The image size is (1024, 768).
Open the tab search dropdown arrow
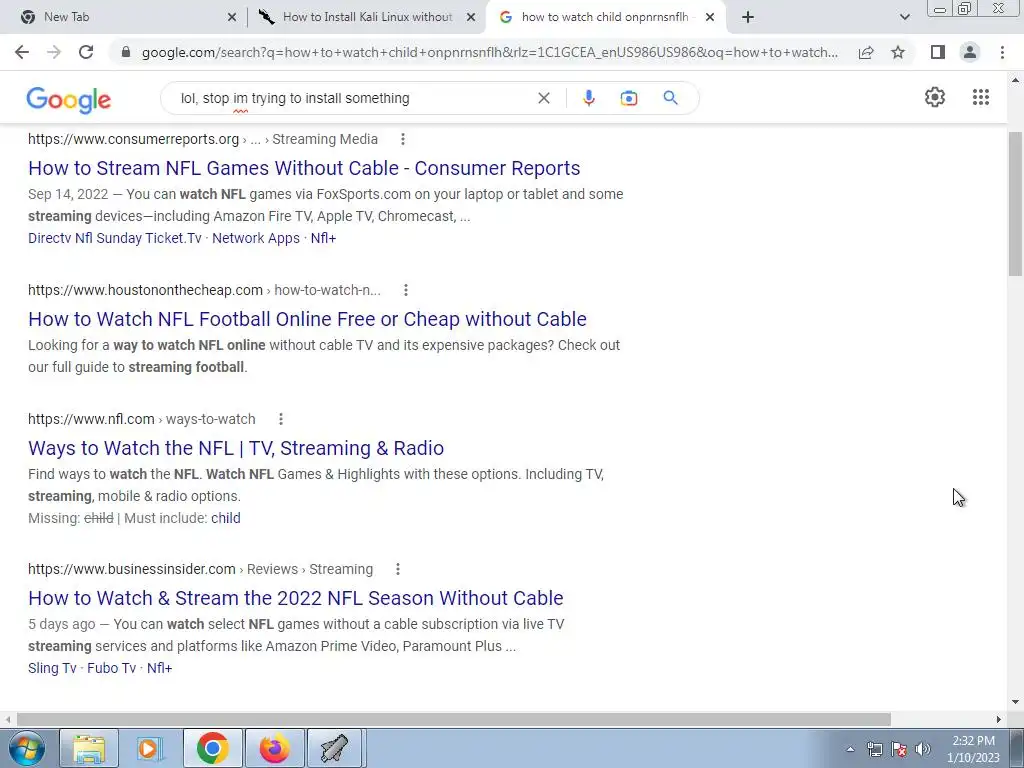[904, 17]
